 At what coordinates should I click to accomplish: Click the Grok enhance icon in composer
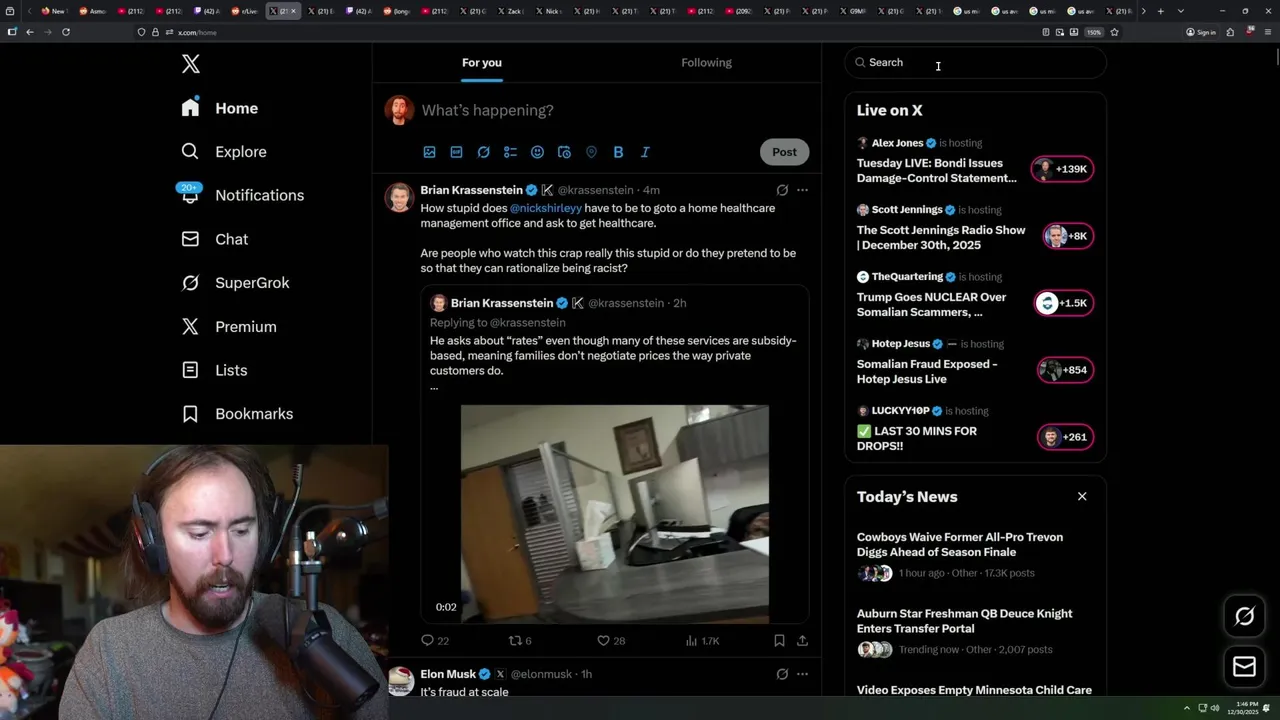pos(483,152)
